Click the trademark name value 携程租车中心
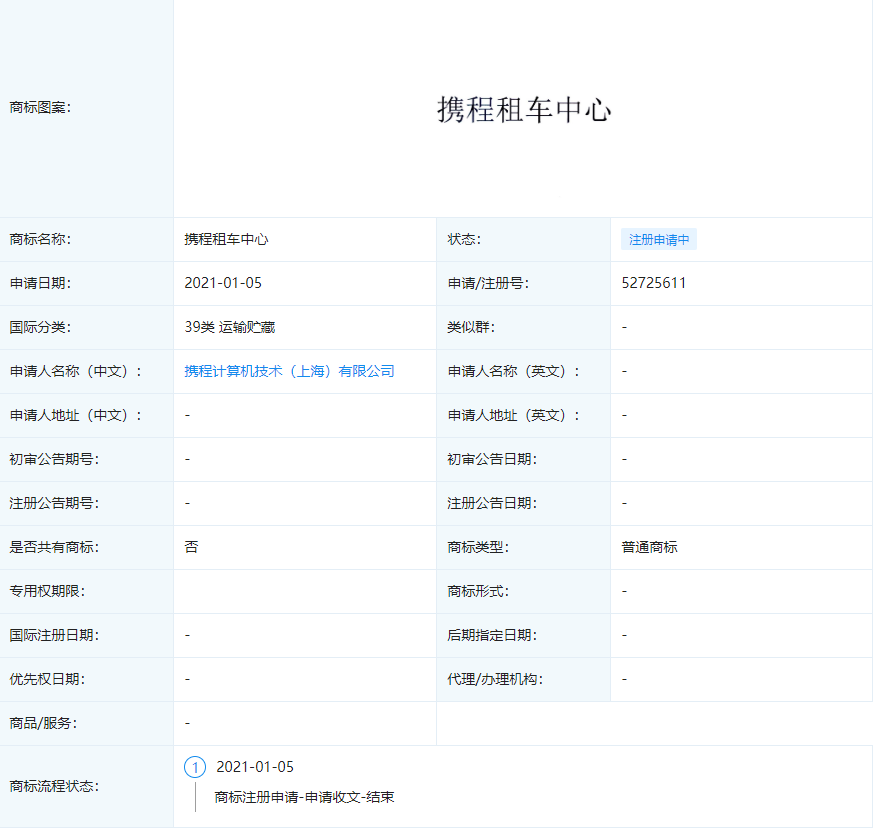 pyautogui.click(x=226, y=239)
